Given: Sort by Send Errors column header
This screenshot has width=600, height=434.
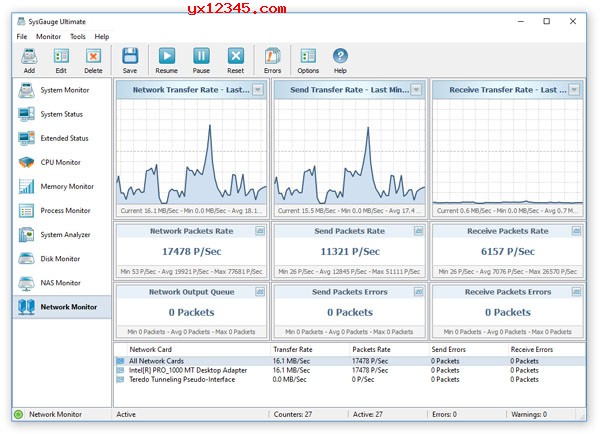Looking at the screenshot, I should [448, 349].
